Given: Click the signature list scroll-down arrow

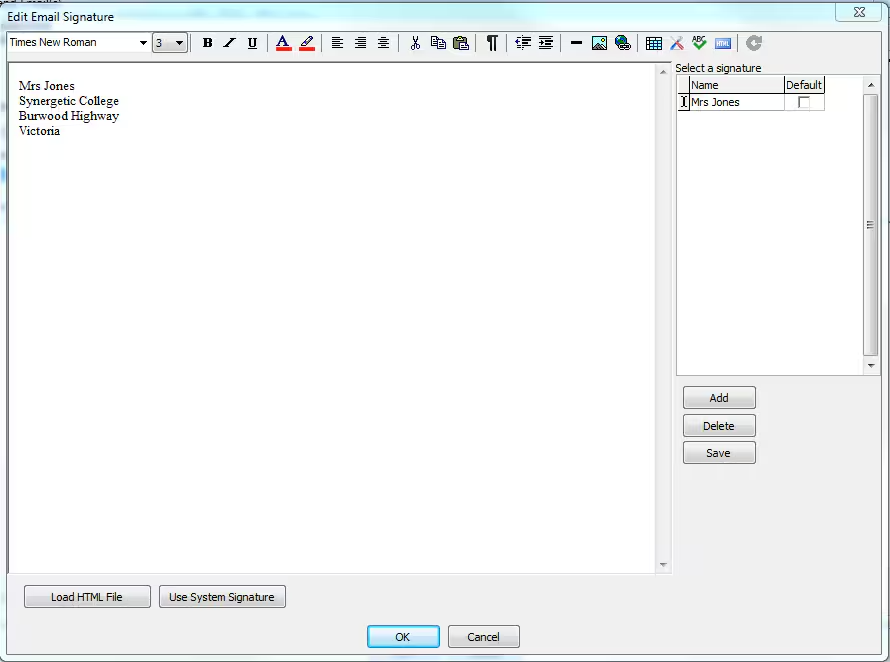Looking at the screenshot, I should (871, 366).
